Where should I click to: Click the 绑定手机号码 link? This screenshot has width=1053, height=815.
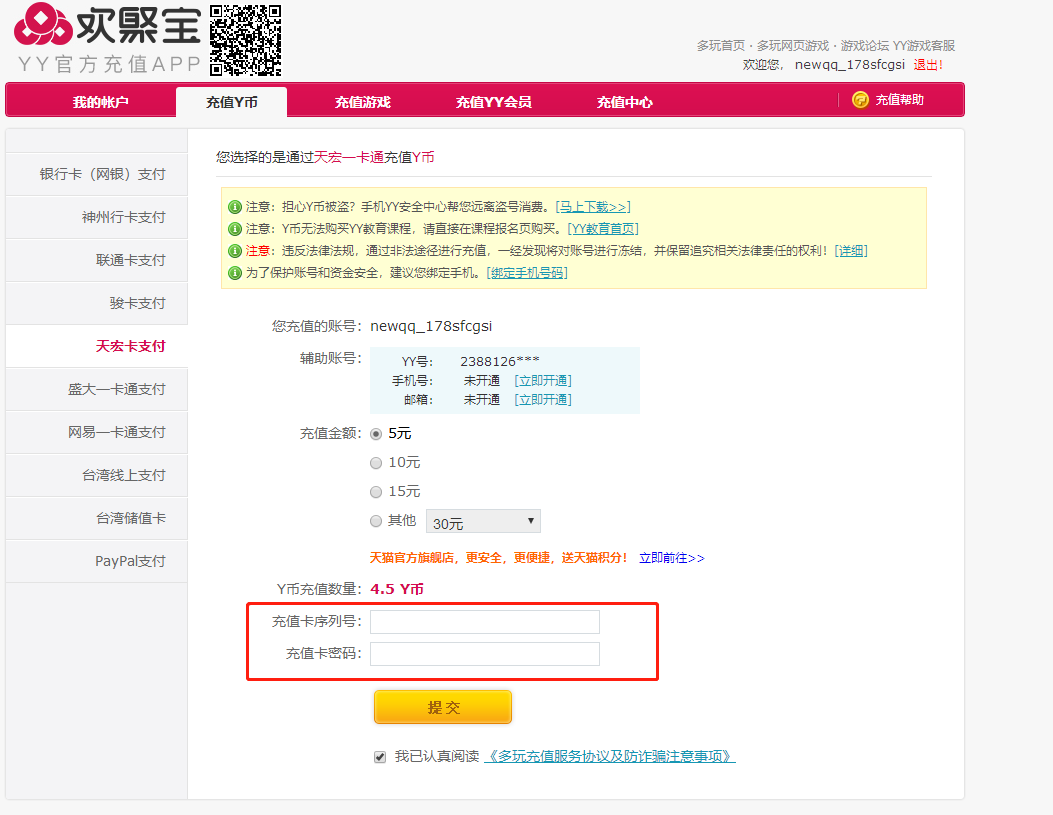pos(527,273)
